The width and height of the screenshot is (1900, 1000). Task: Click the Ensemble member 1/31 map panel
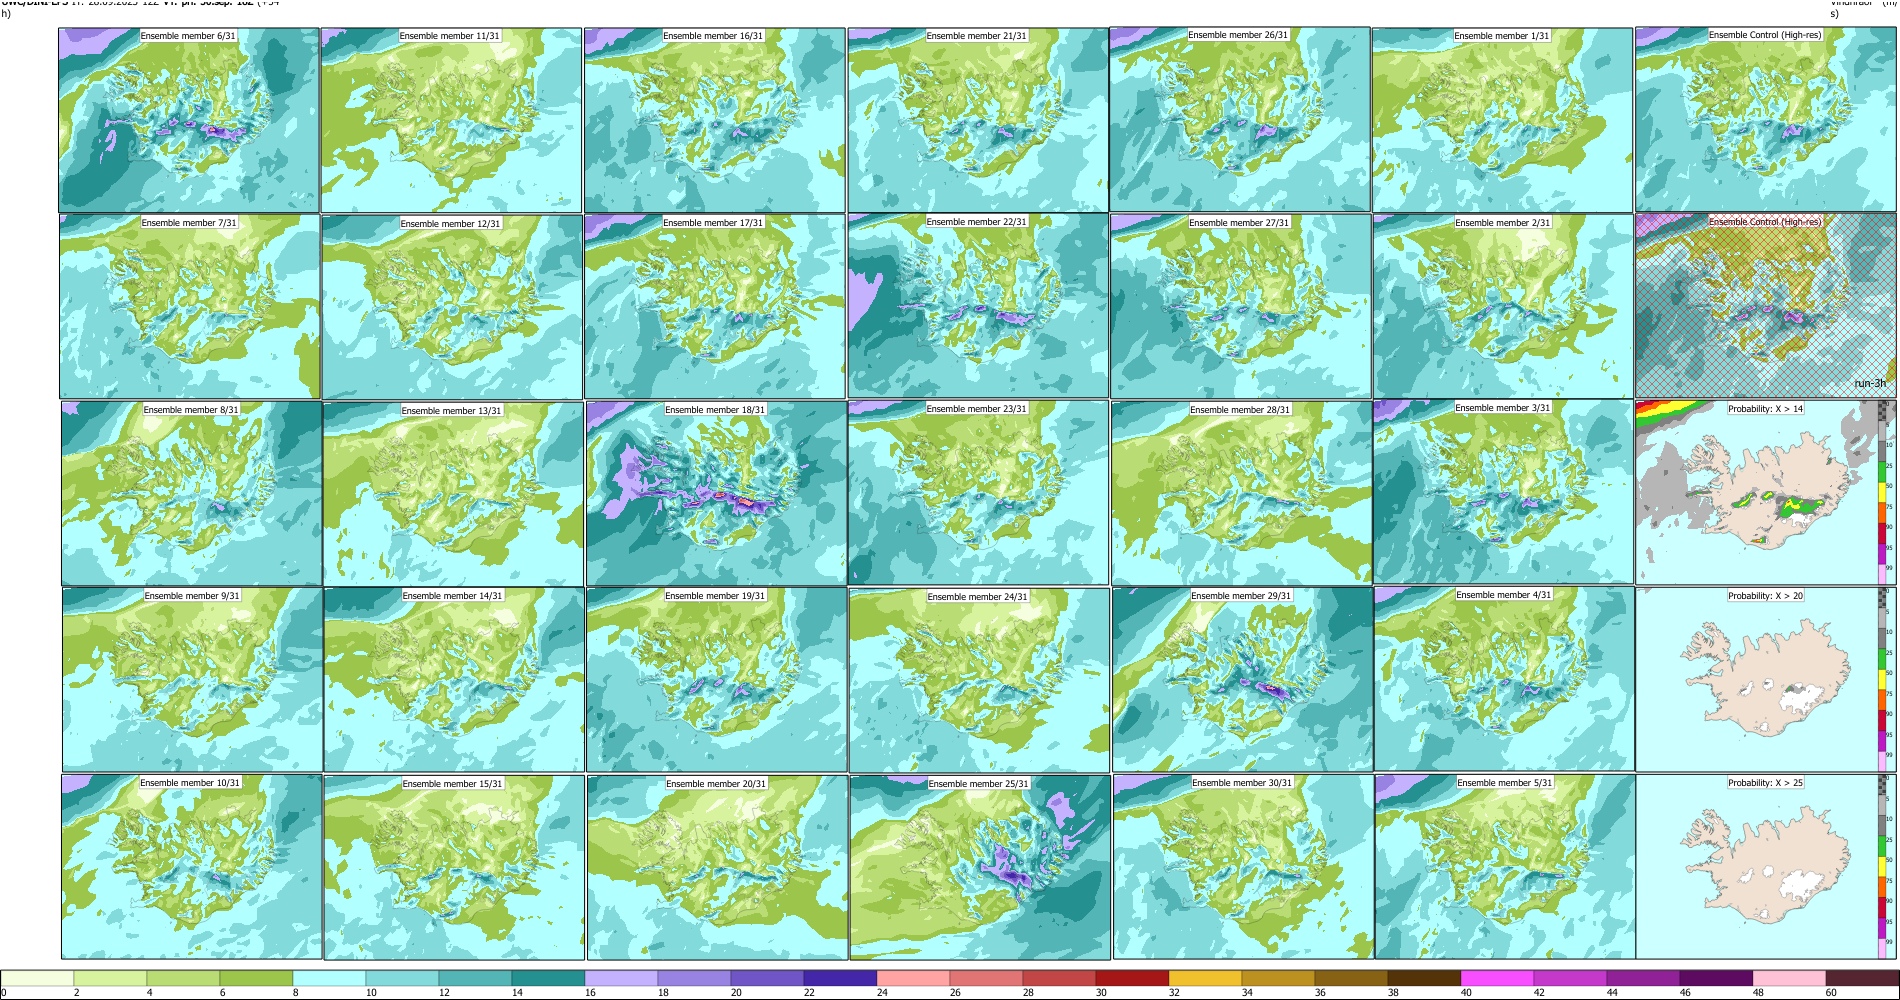[x=1503, y=120]
